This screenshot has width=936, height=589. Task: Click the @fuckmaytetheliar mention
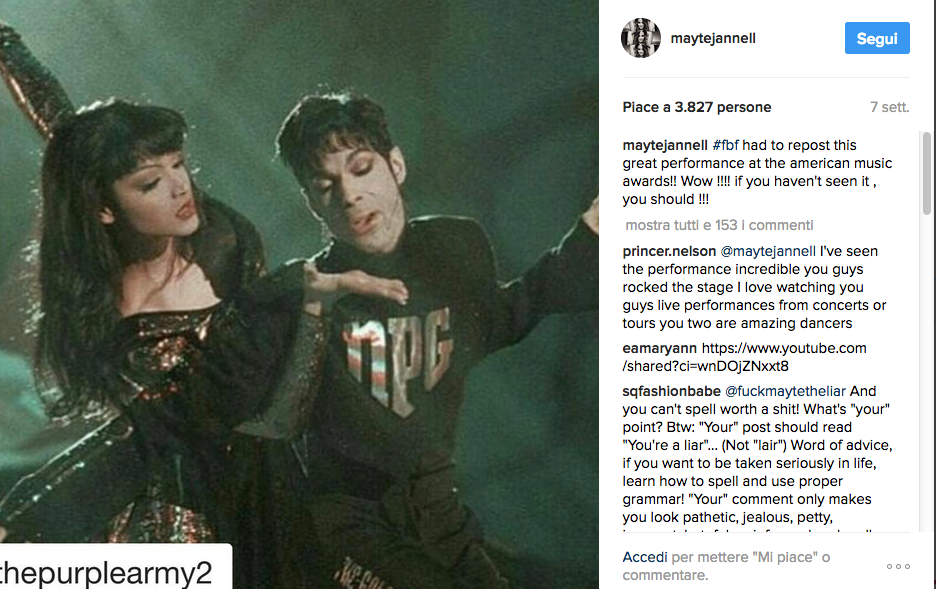click(785, 391)
